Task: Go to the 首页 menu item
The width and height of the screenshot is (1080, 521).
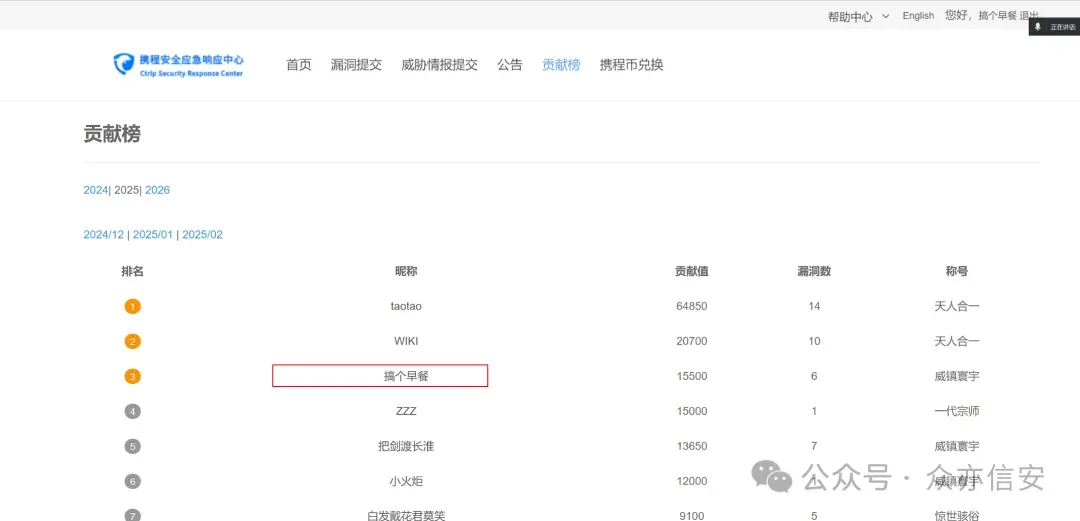Action: tap(299, 65)
